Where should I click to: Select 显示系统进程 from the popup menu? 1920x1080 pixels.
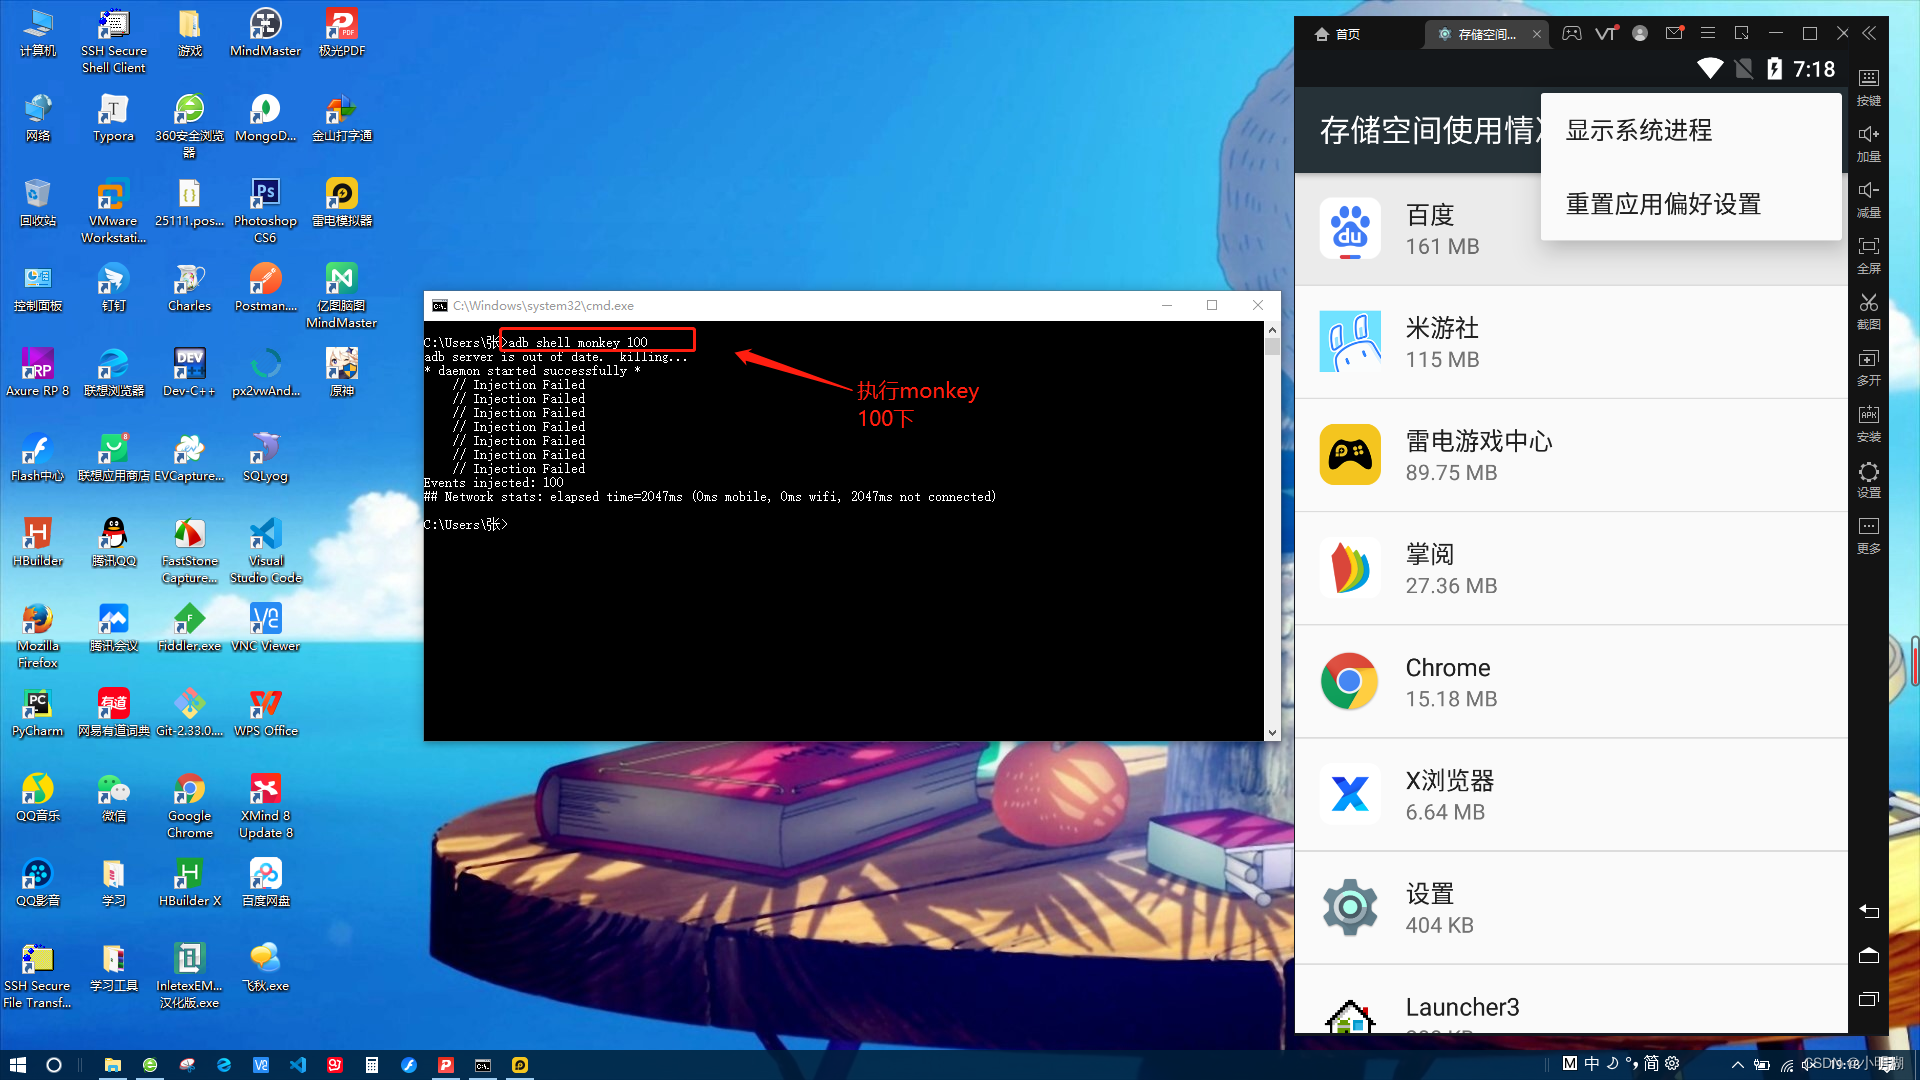tap(1638, 130)
